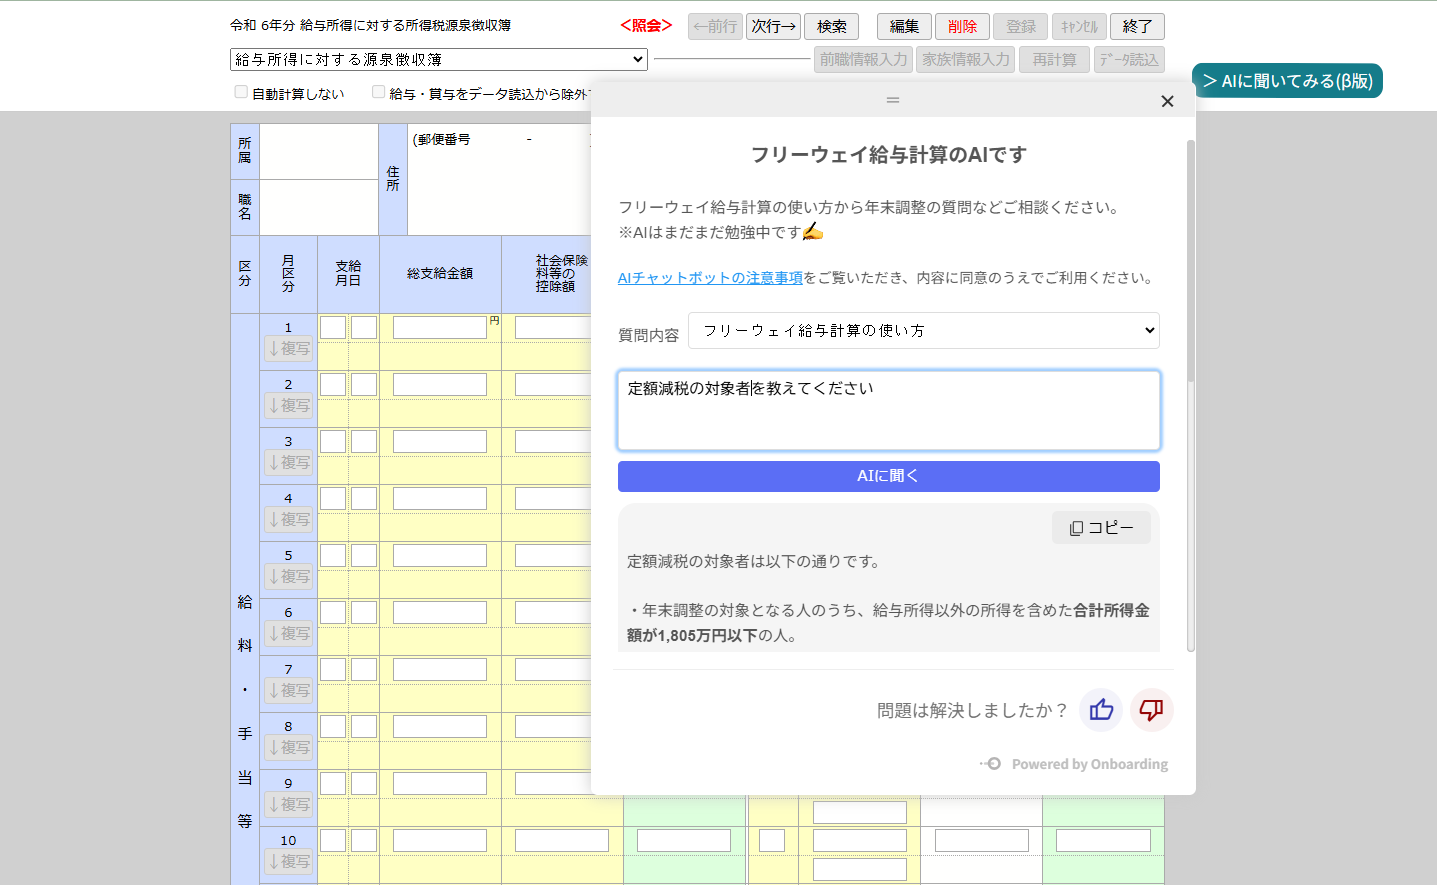
Task: Open the 質問内容 topic dropdown
Action: pyautogui.click(x=924, y=331)
